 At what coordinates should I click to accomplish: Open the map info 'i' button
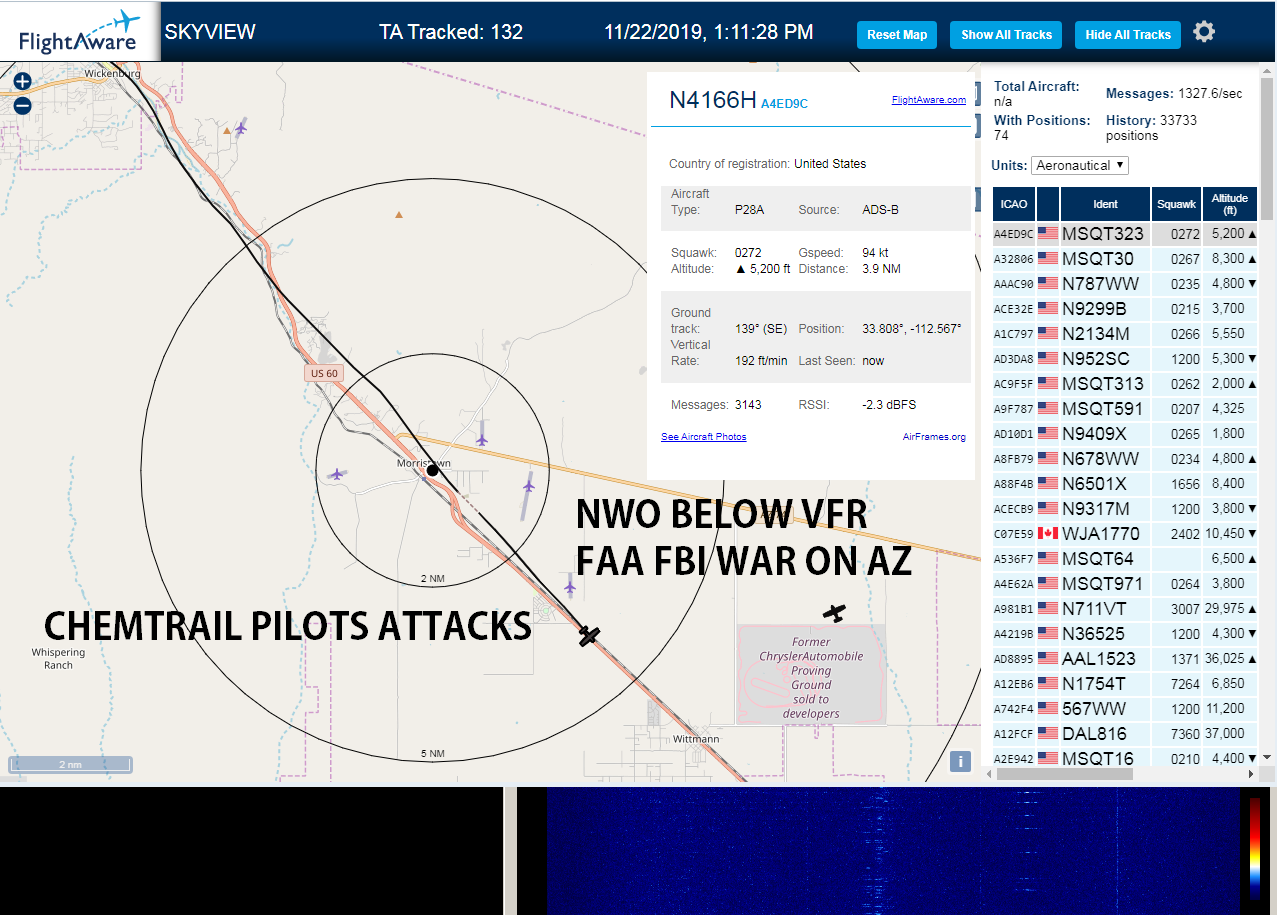[x=960, y=762]
